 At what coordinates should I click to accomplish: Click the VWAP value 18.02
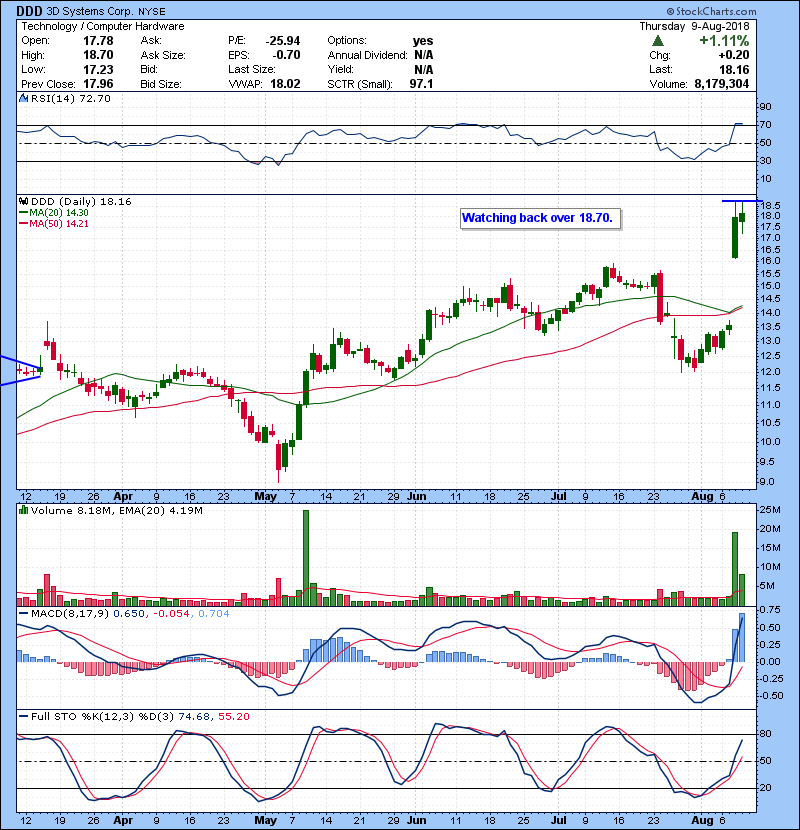(285, 84)
